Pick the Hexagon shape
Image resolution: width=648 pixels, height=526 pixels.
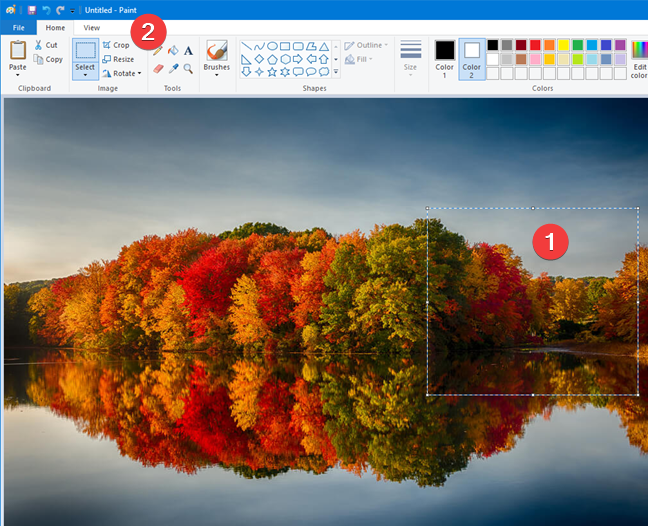point(285,59)
